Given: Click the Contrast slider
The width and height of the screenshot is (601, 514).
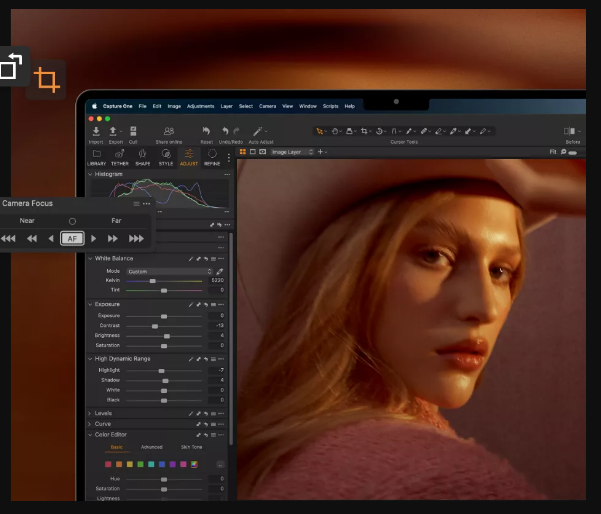Looking at the screenshot, I should tap(164, 326).
